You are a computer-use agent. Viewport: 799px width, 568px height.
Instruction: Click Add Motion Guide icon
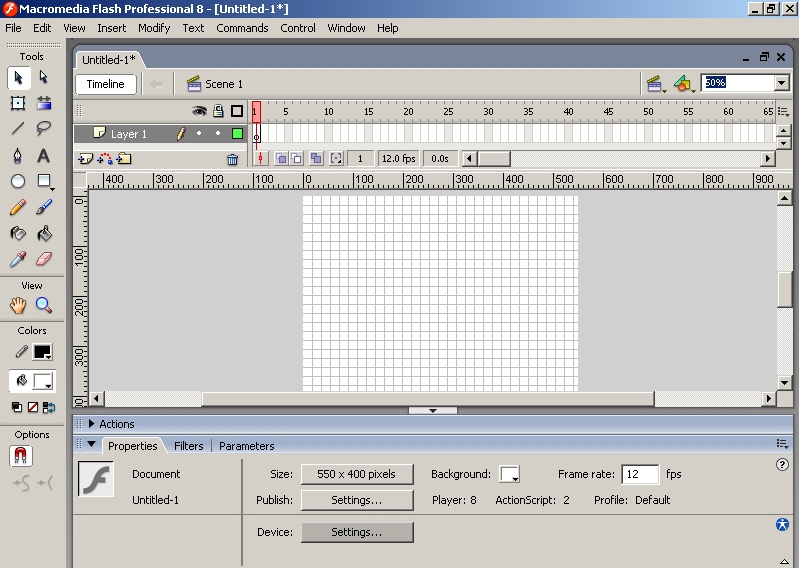point(105,159)
